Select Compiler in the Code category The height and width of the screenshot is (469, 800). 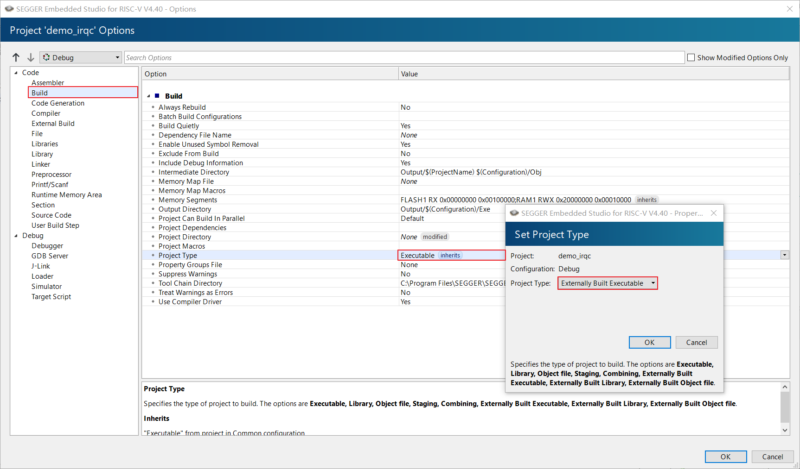pyautogui.click(x=46, y=113)
